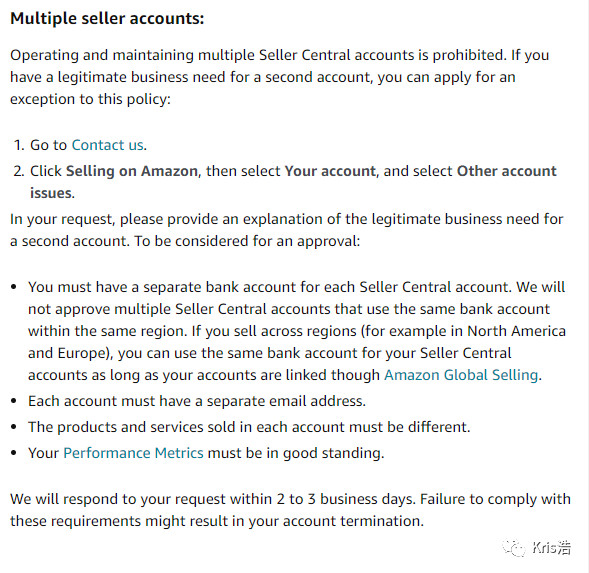Click the 2 to 3 business days sentence
This screenshot has height=573, width=589.
(x=213, y=499)
